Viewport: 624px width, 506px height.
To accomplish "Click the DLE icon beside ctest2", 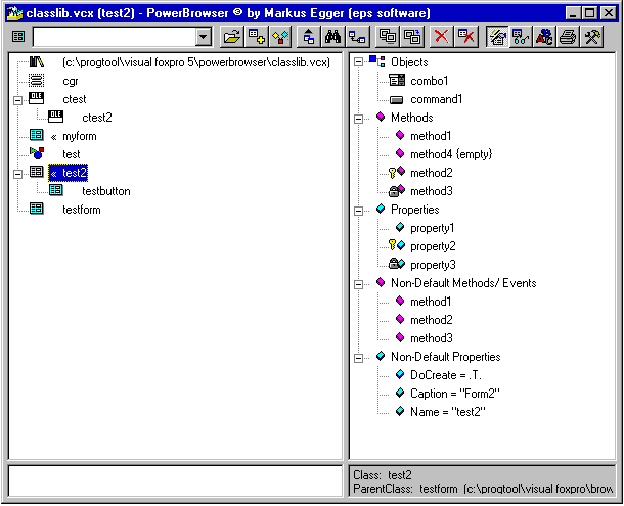I will pyautogui.click(x=55, y=117).
